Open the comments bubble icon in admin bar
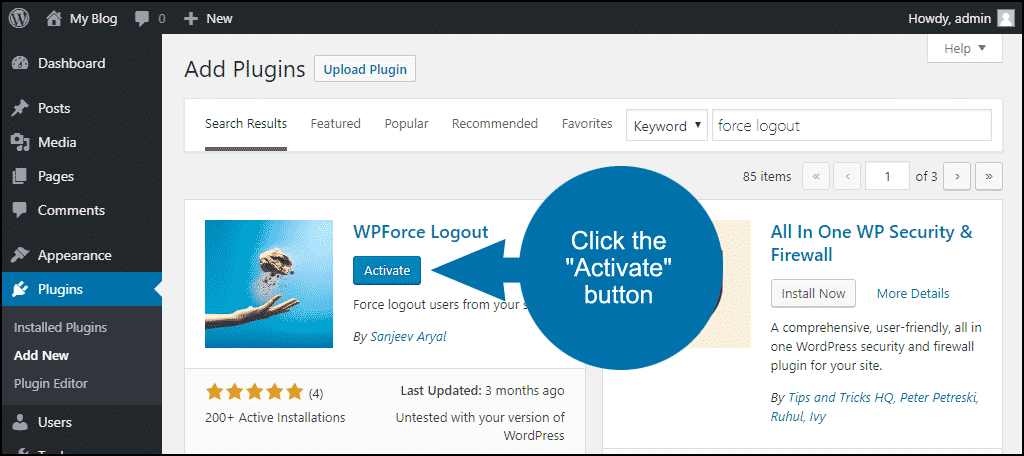 142,19
